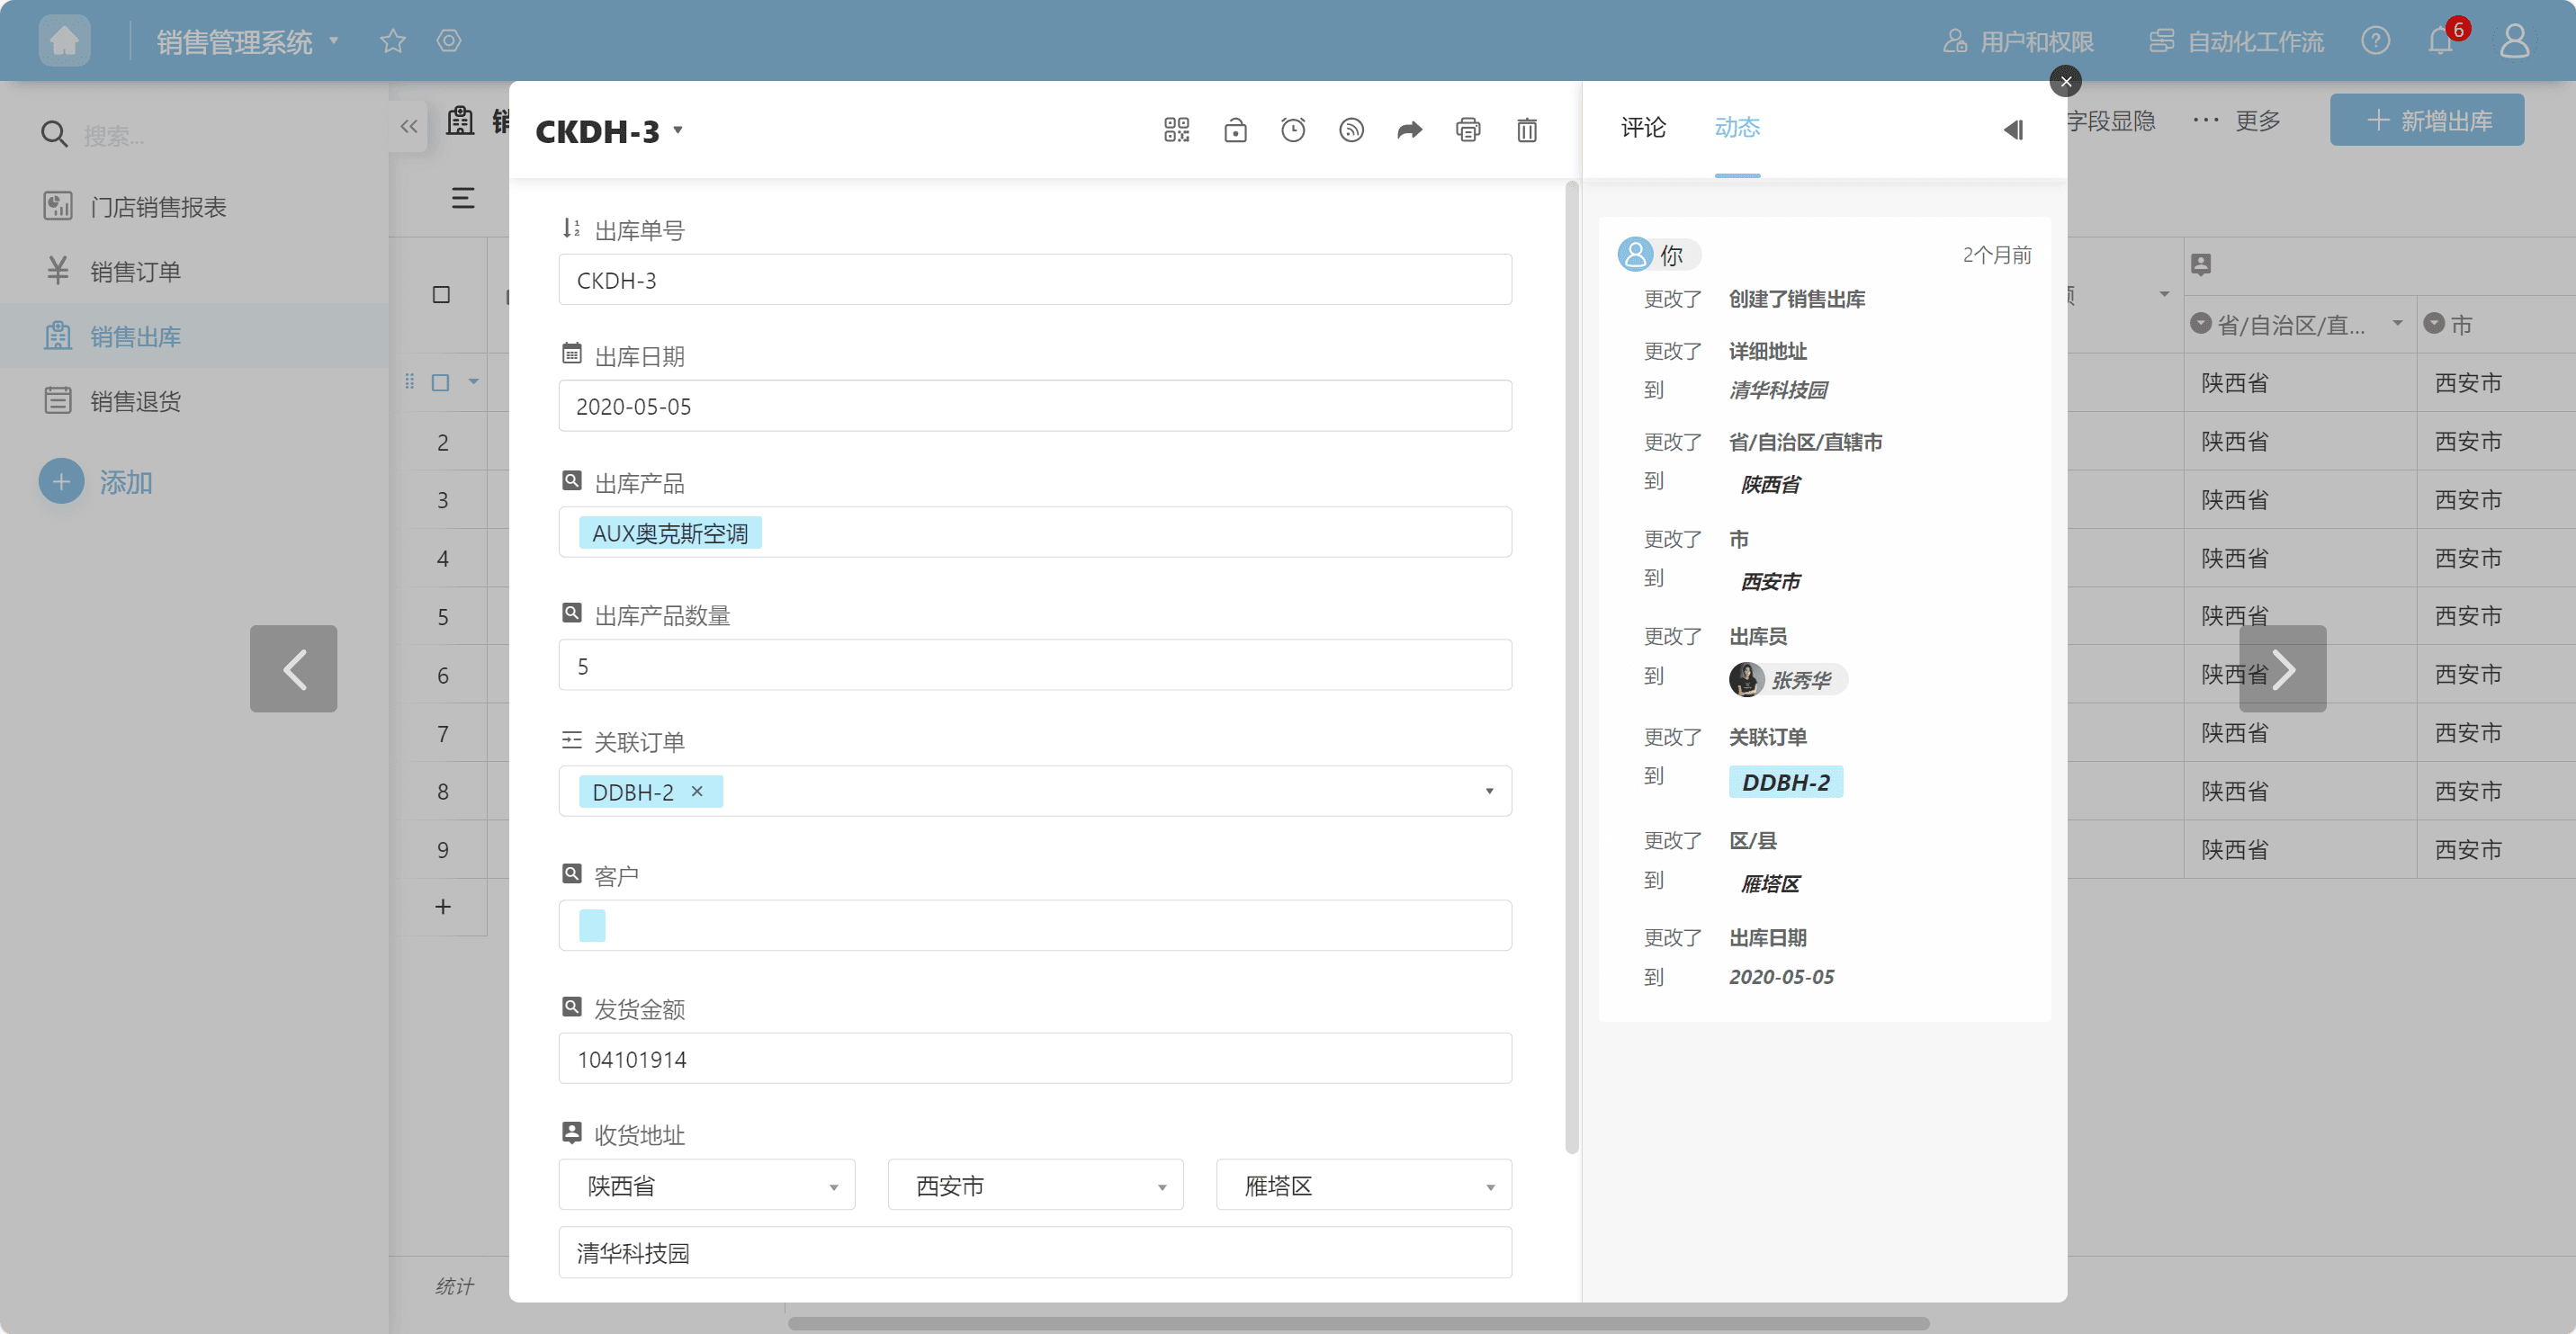Image resolution: width=2576 pixels, height=1334 pixels.
Task: Open 自动化工作流 menu
Action: click(2236, 41)
